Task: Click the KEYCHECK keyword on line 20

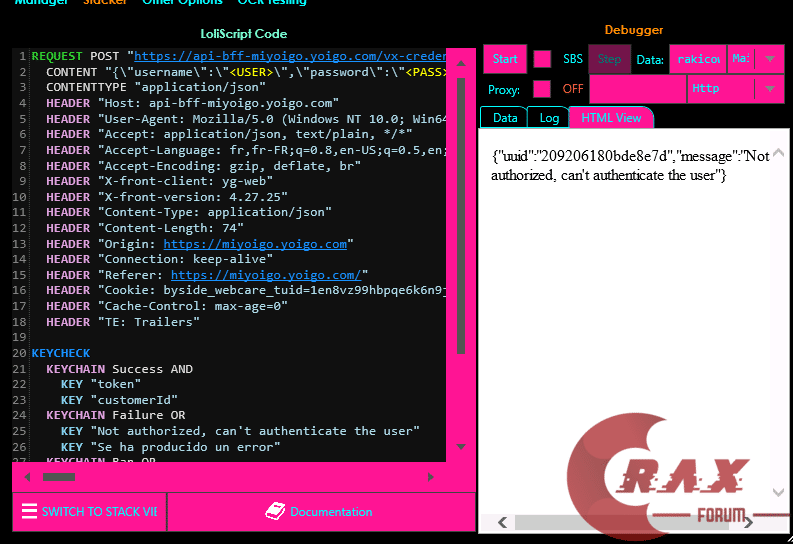Action: [61, 353]
